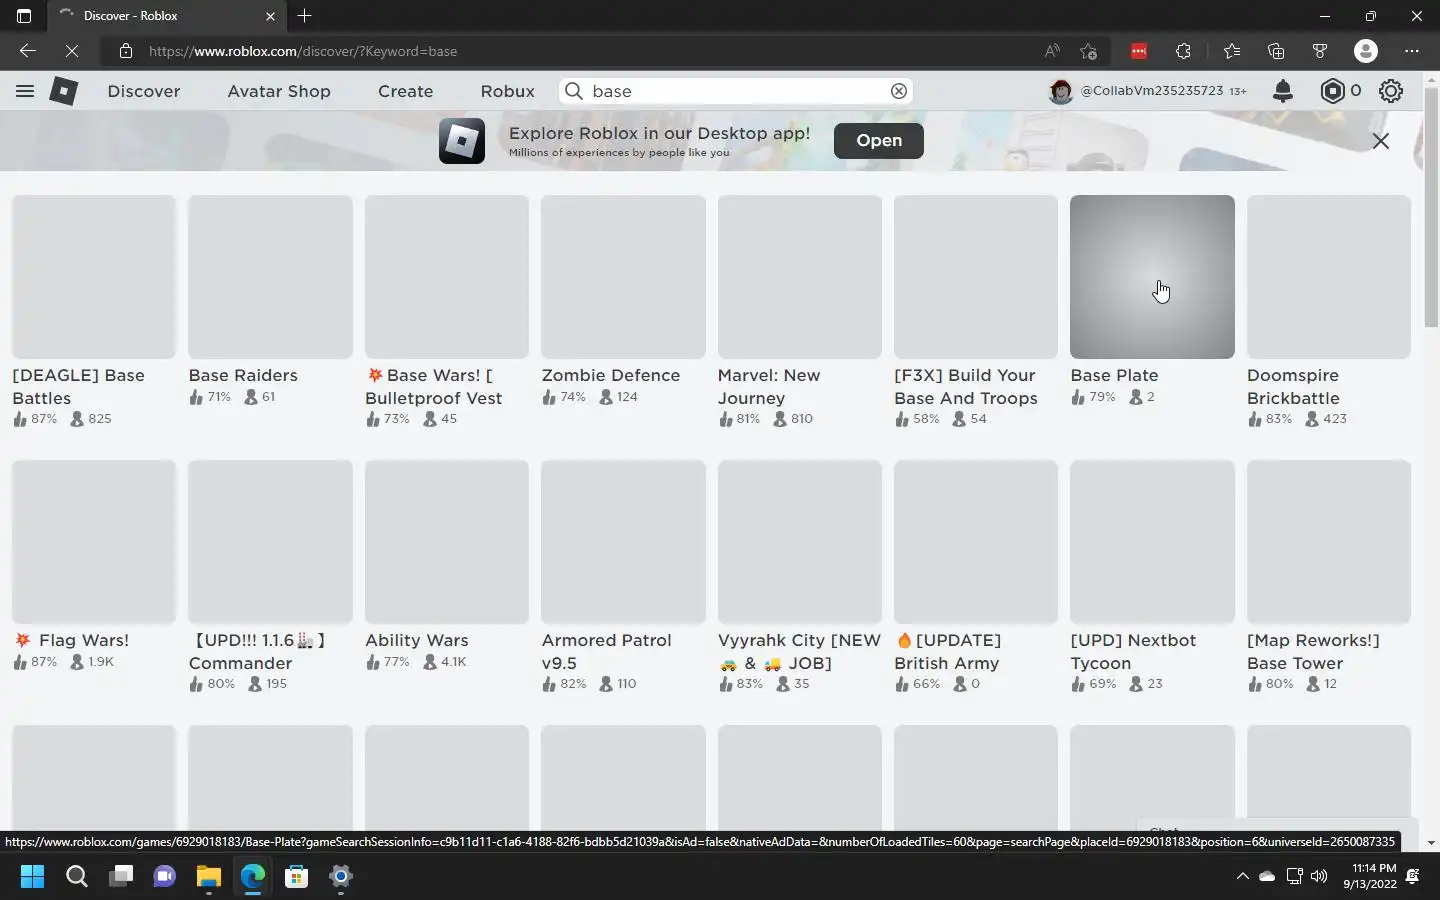
Task: Open Windows notification center icon
Action: (x=1413, y=877)
